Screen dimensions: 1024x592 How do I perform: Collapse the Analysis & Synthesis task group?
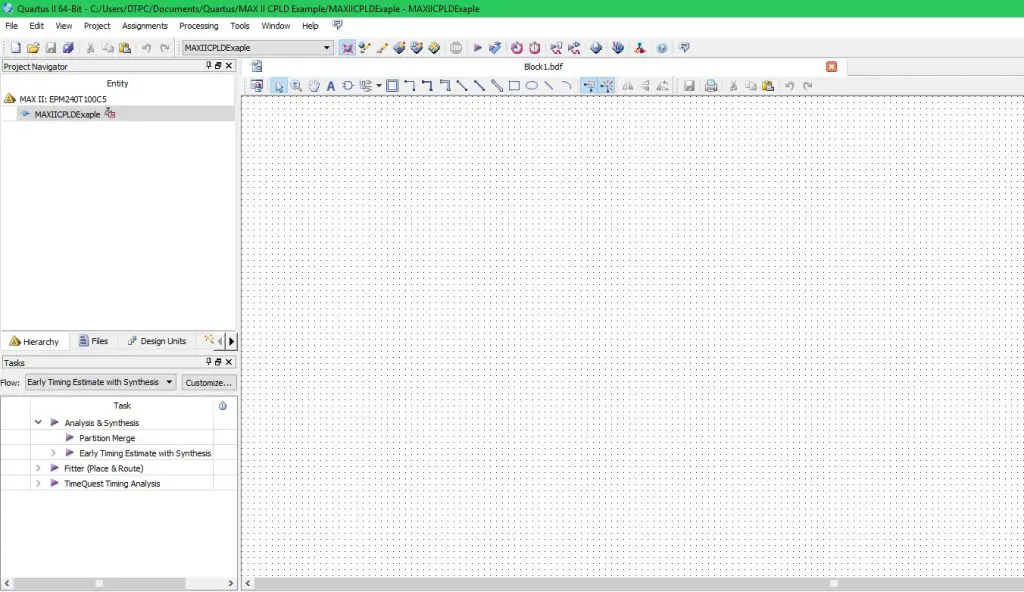tap(38, 421)
